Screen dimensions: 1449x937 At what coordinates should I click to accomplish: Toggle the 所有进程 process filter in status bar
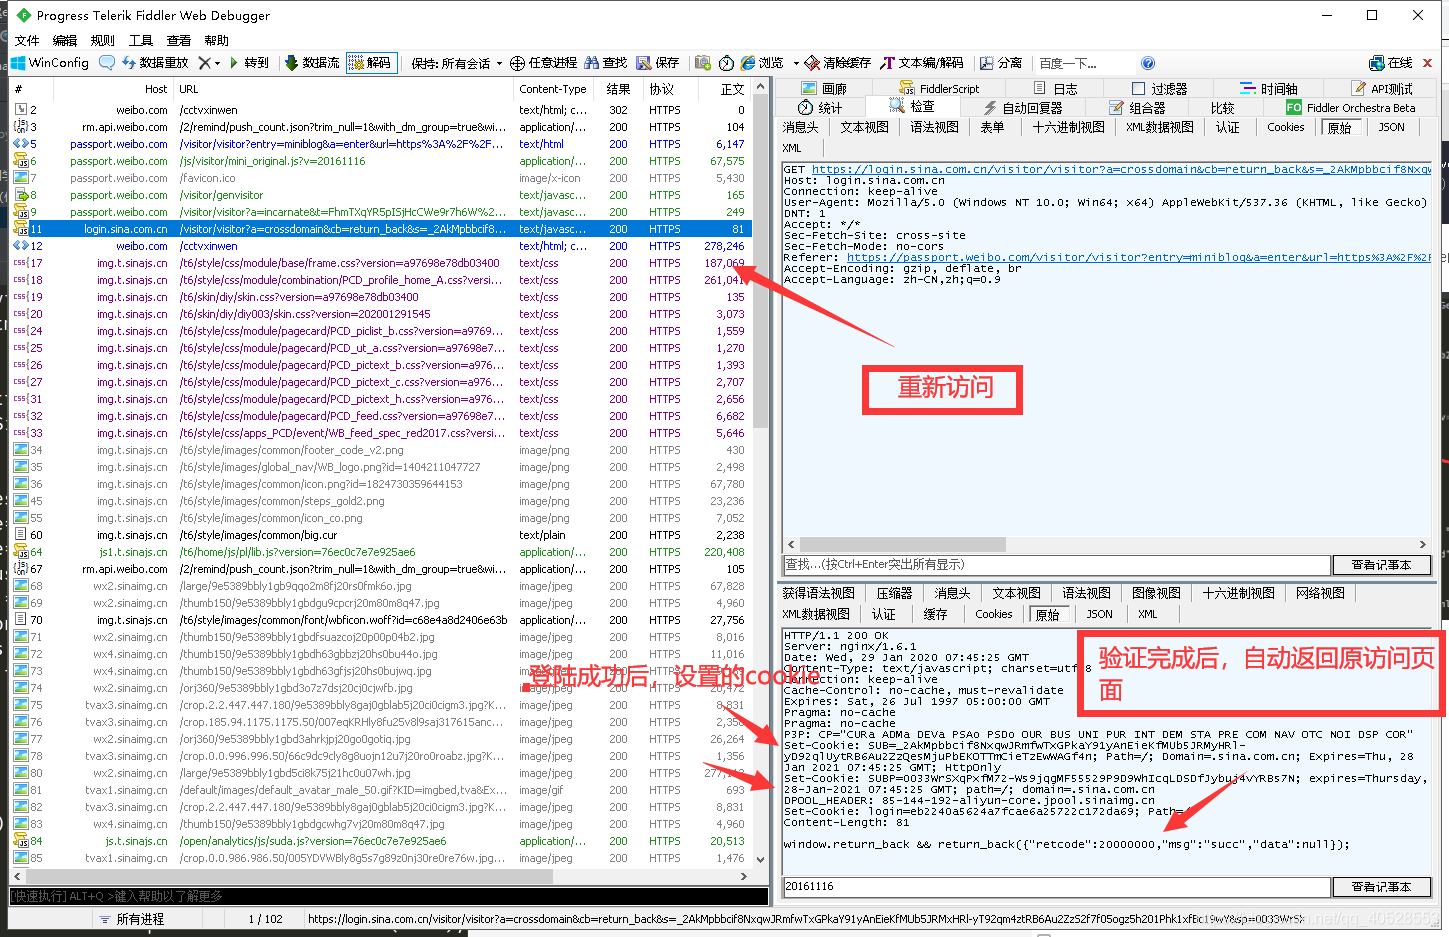click(131, 919)
